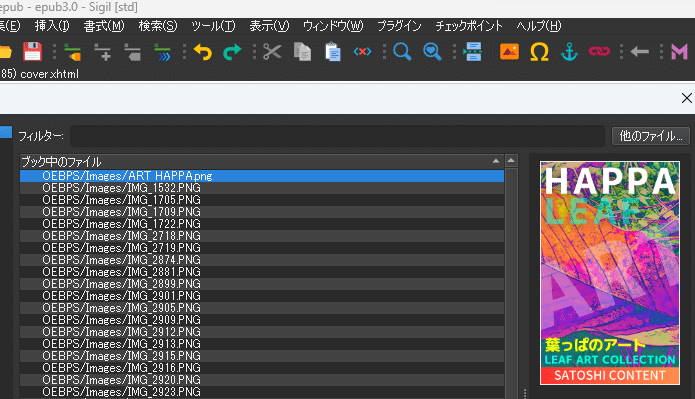This screenshot has width=695, height=399.
Task: Select OEBPS/Images/IMG_2920.PNG row
Action: point(262,379)
